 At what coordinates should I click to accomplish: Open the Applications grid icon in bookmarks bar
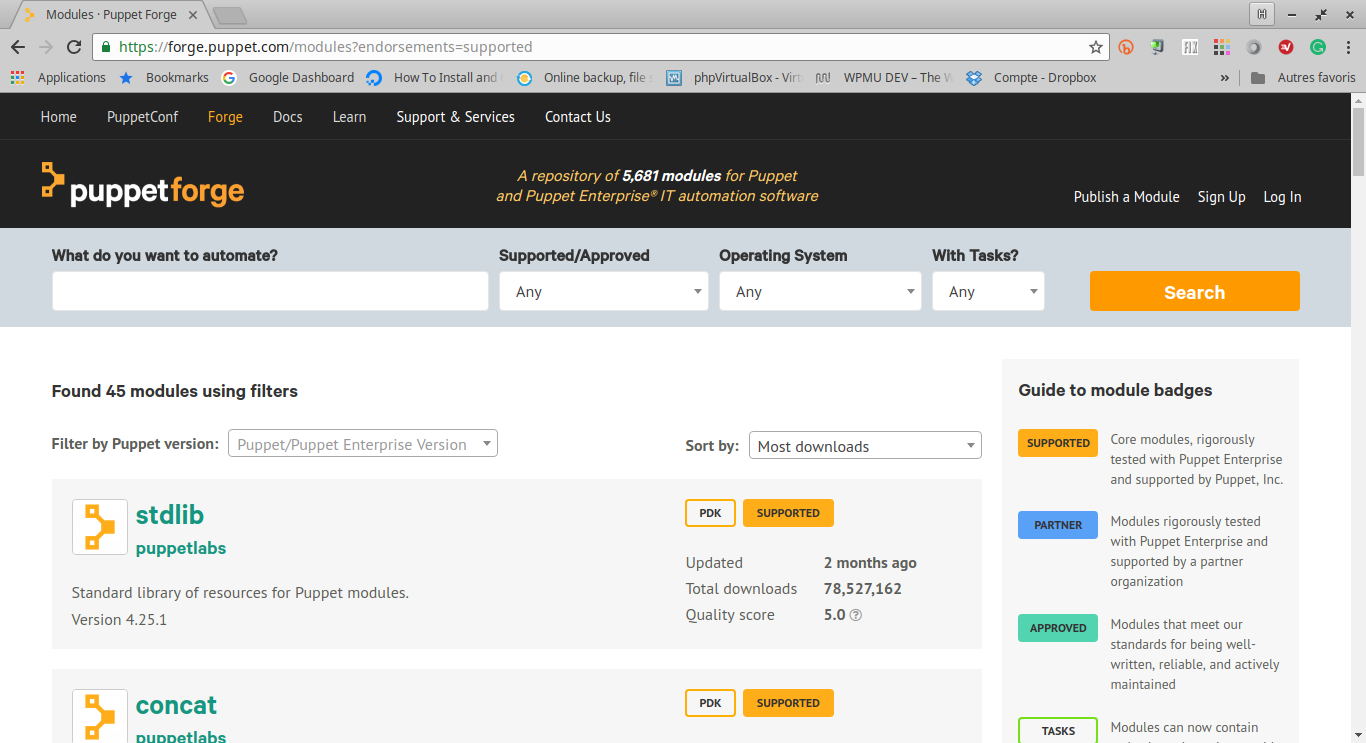(17, 77)
